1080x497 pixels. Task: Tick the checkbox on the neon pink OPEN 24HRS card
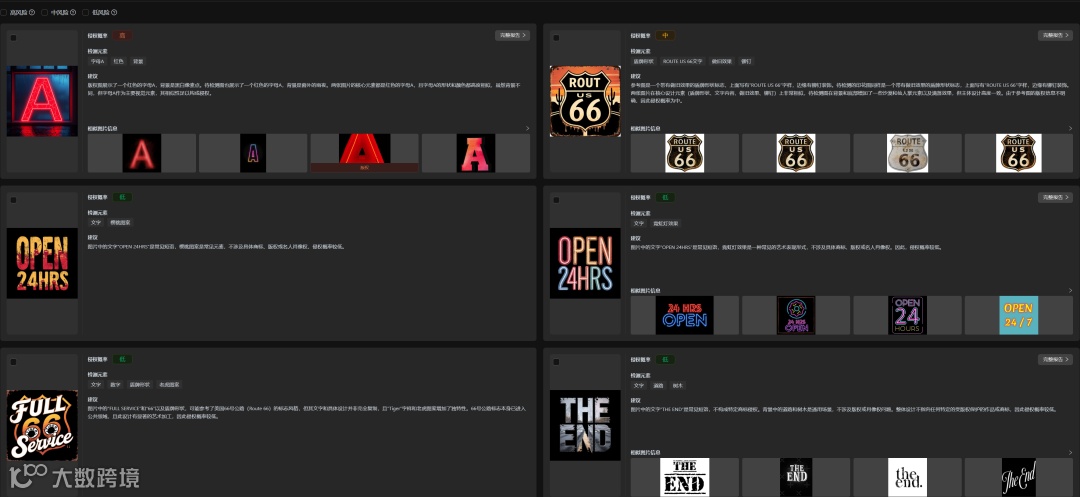pos(557,200)
